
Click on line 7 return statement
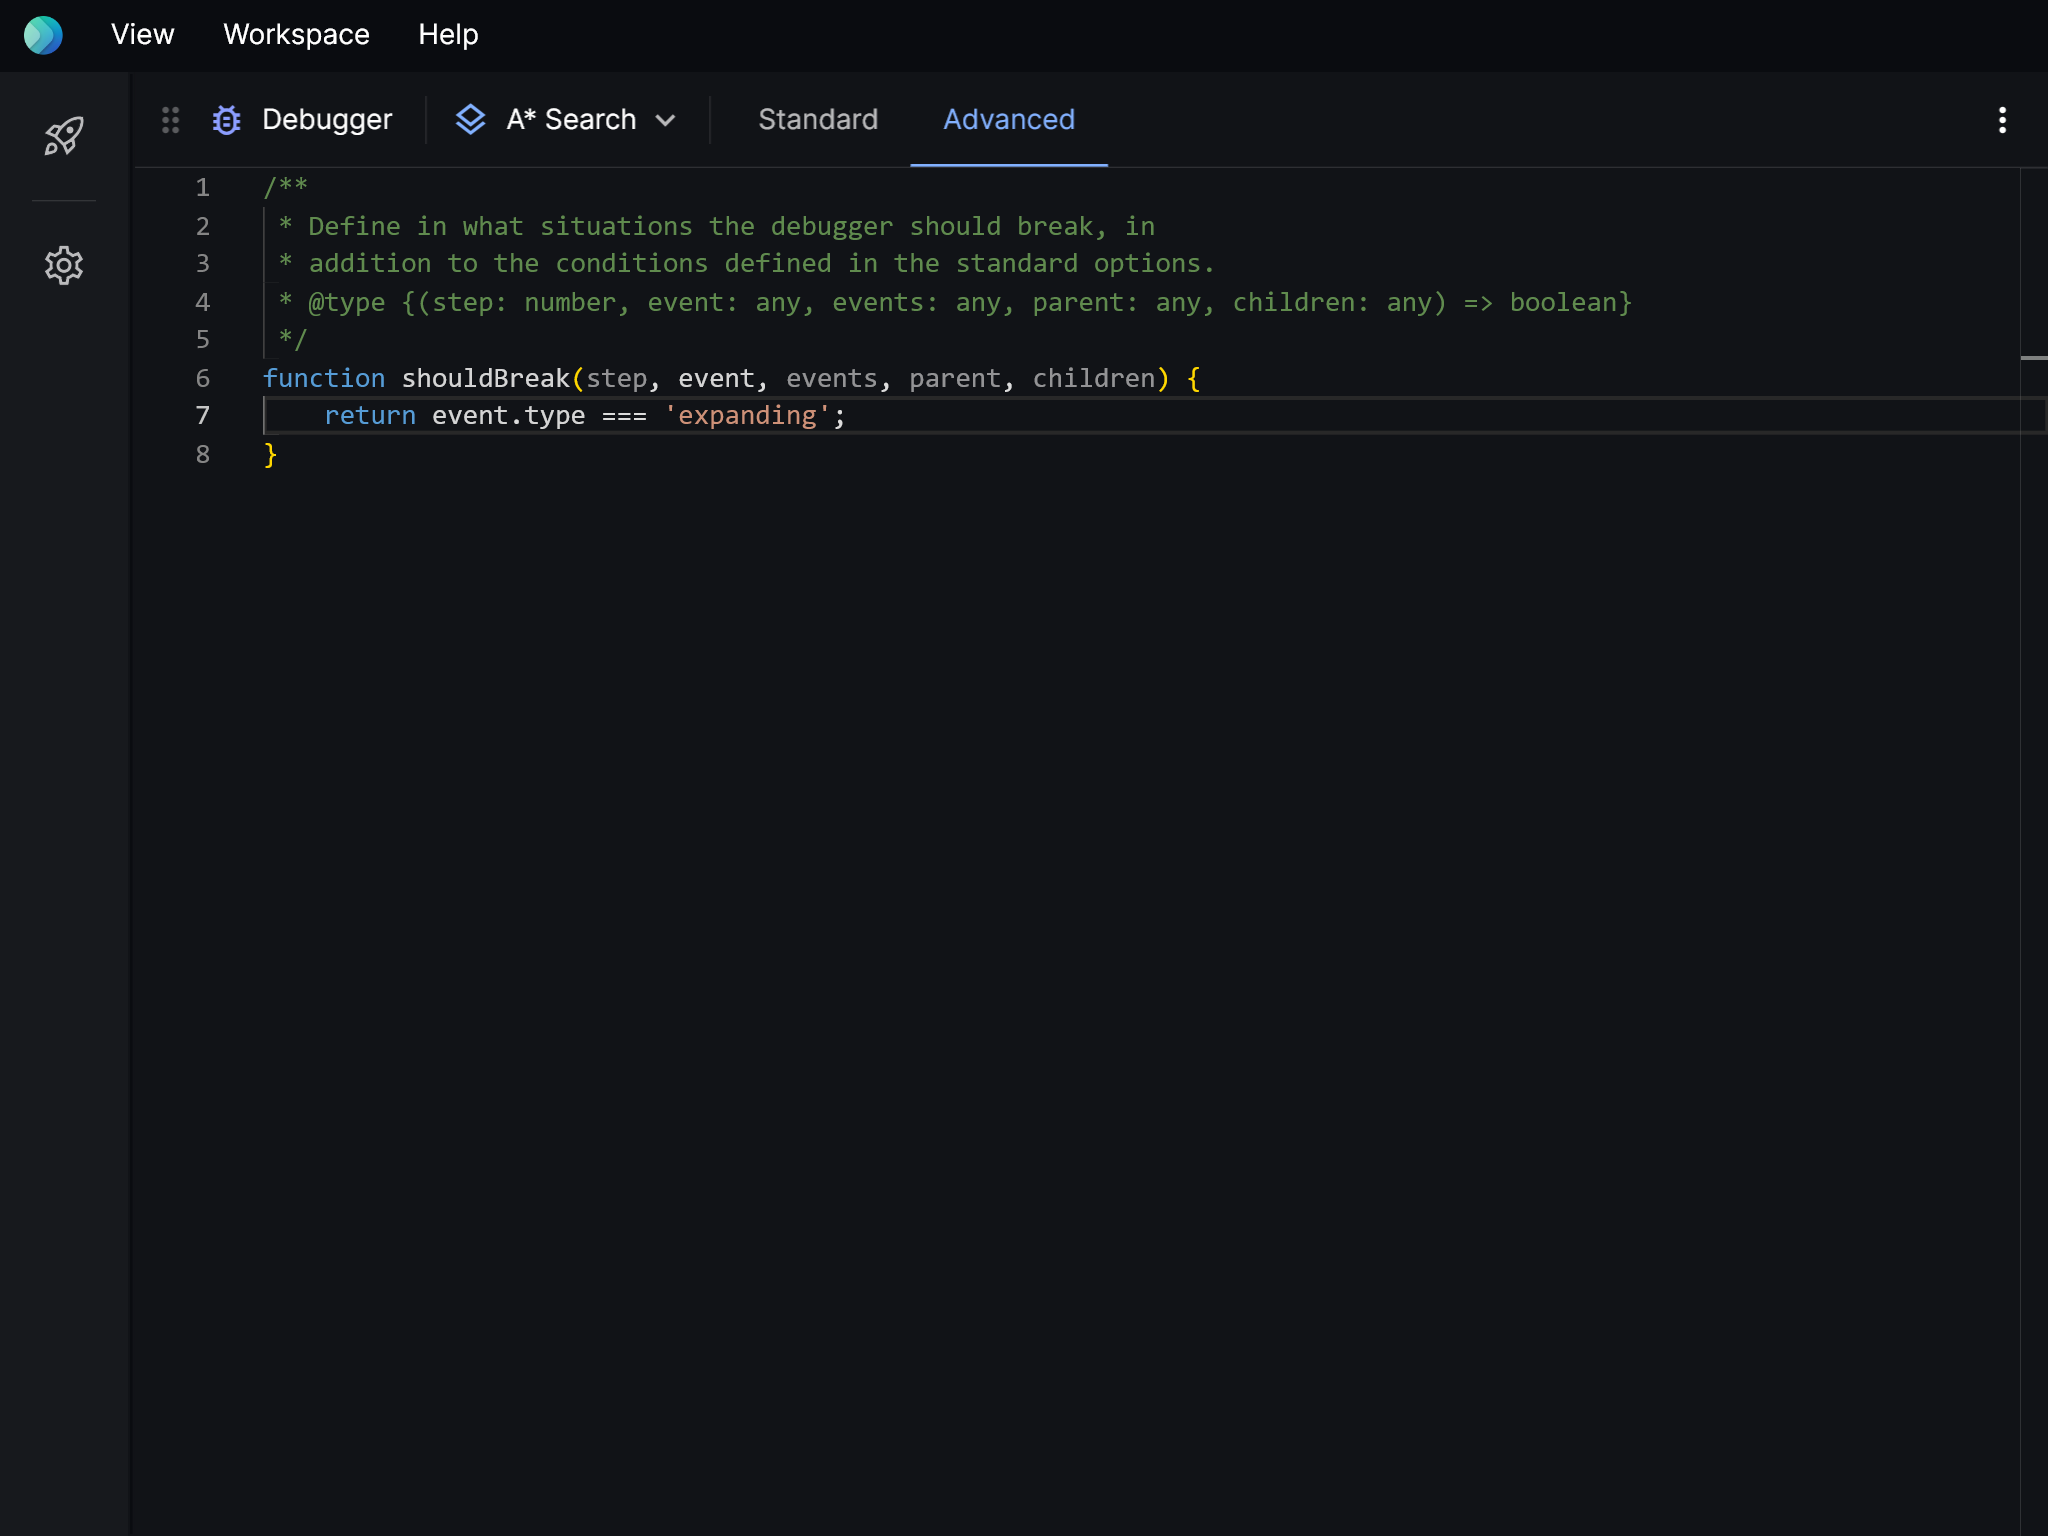tap(584, 416)
